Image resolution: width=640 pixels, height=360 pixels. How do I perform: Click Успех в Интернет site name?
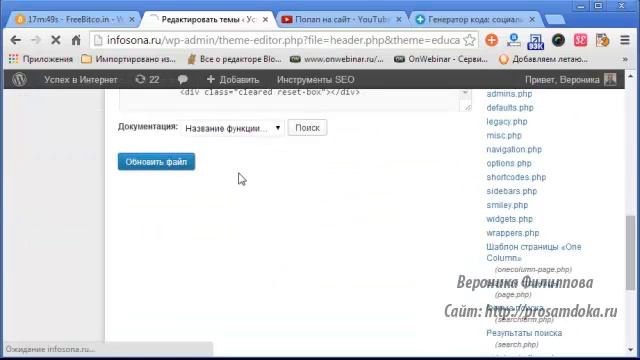81,80
